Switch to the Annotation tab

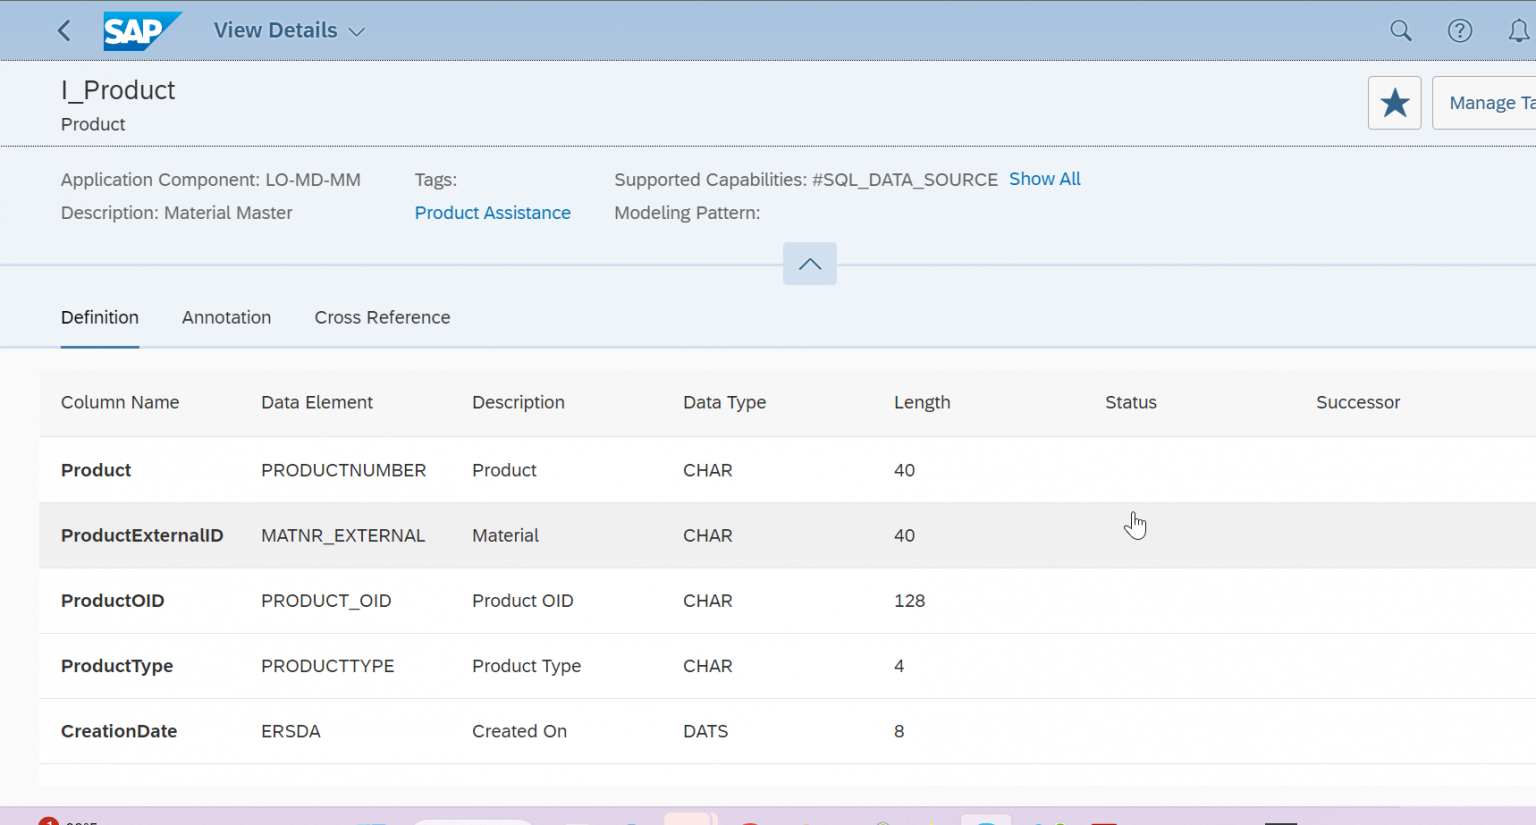point(226,317)
